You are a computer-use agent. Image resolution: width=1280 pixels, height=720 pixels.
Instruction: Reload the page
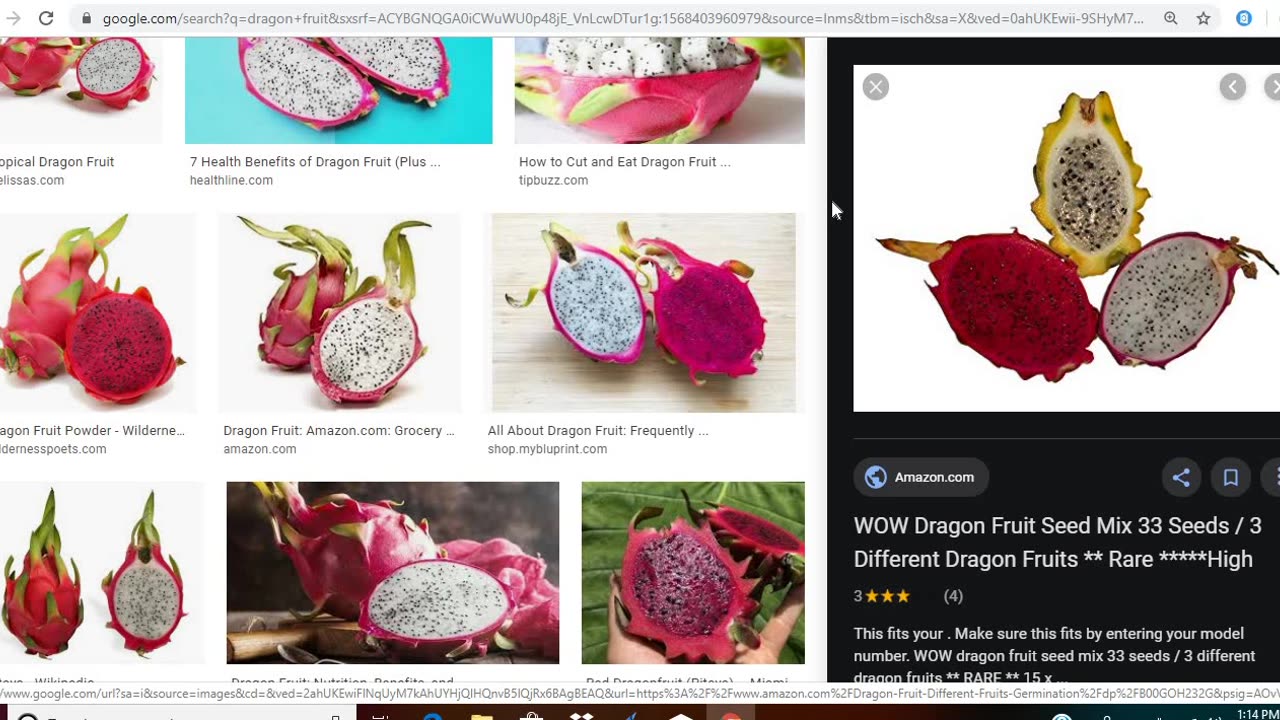coord(46,18)
